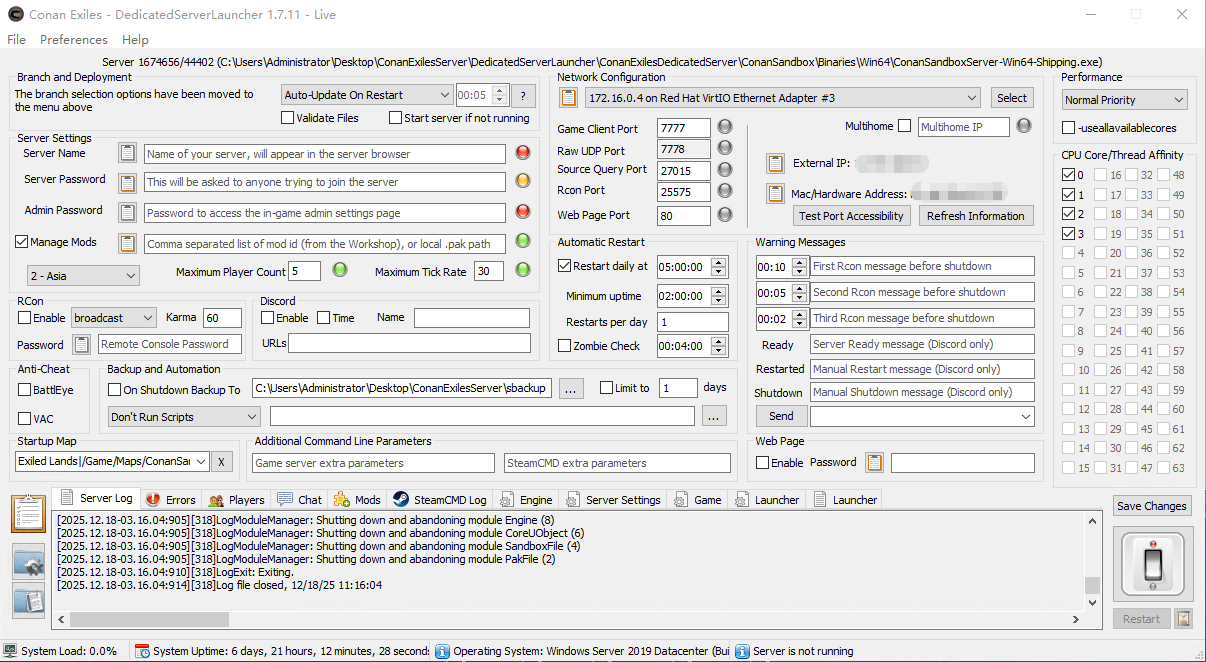Click the clipboard icon beside RCon Password
Viewport: 1206px width, 662px height.
[82, 344]
